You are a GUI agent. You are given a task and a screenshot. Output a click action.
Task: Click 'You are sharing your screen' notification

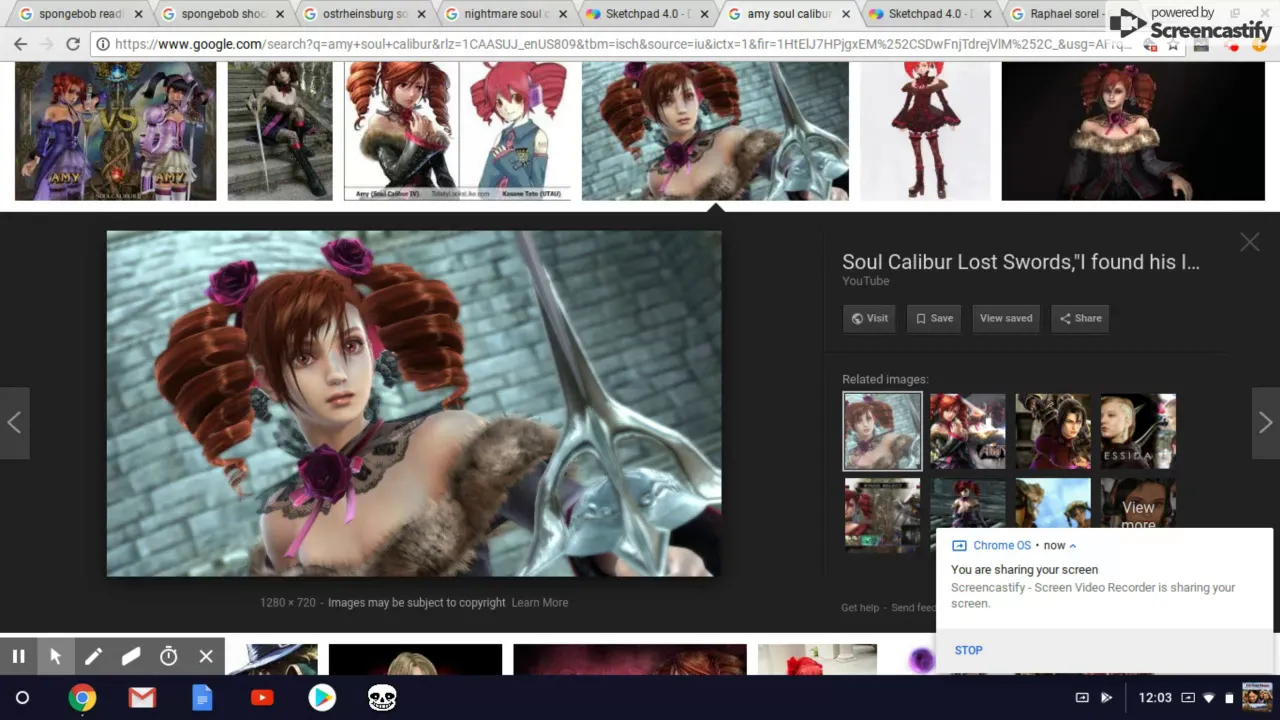point(1024,570)
